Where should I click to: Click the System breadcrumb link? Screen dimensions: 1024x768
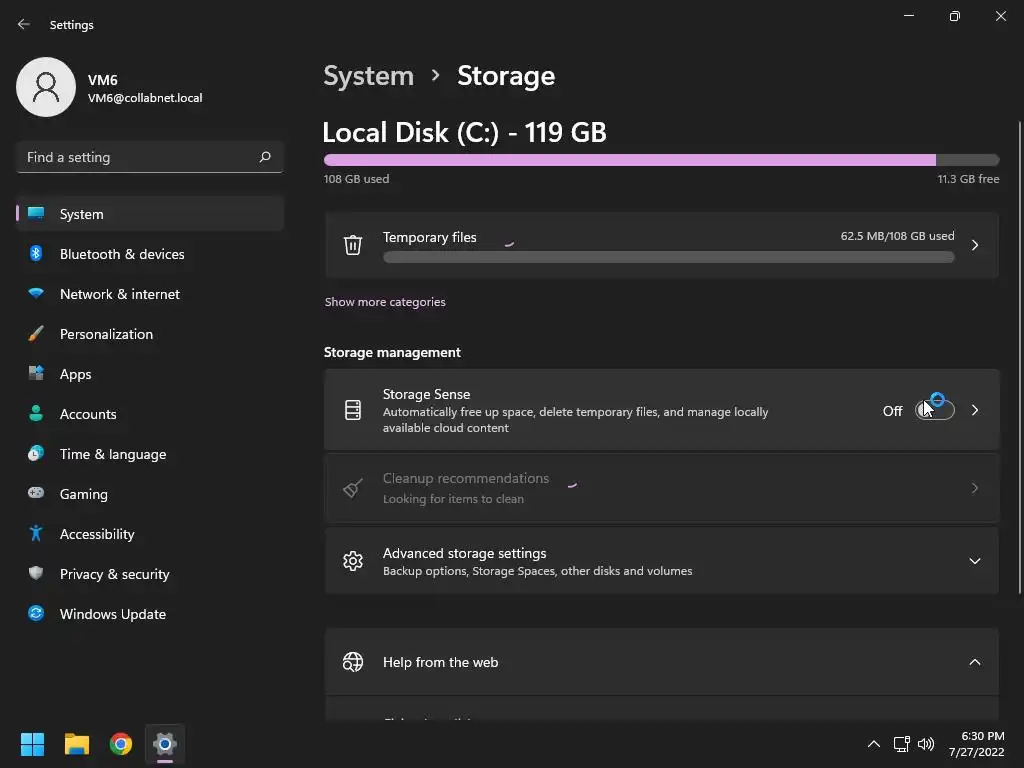point(368,76)
